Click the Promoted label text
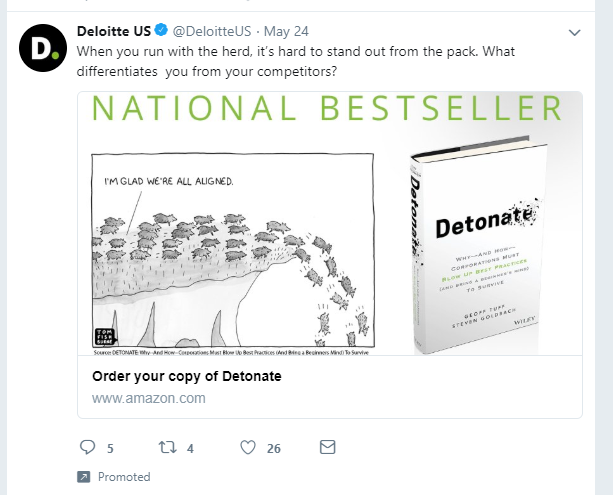613x495 pixels. (x=124, y=477)
